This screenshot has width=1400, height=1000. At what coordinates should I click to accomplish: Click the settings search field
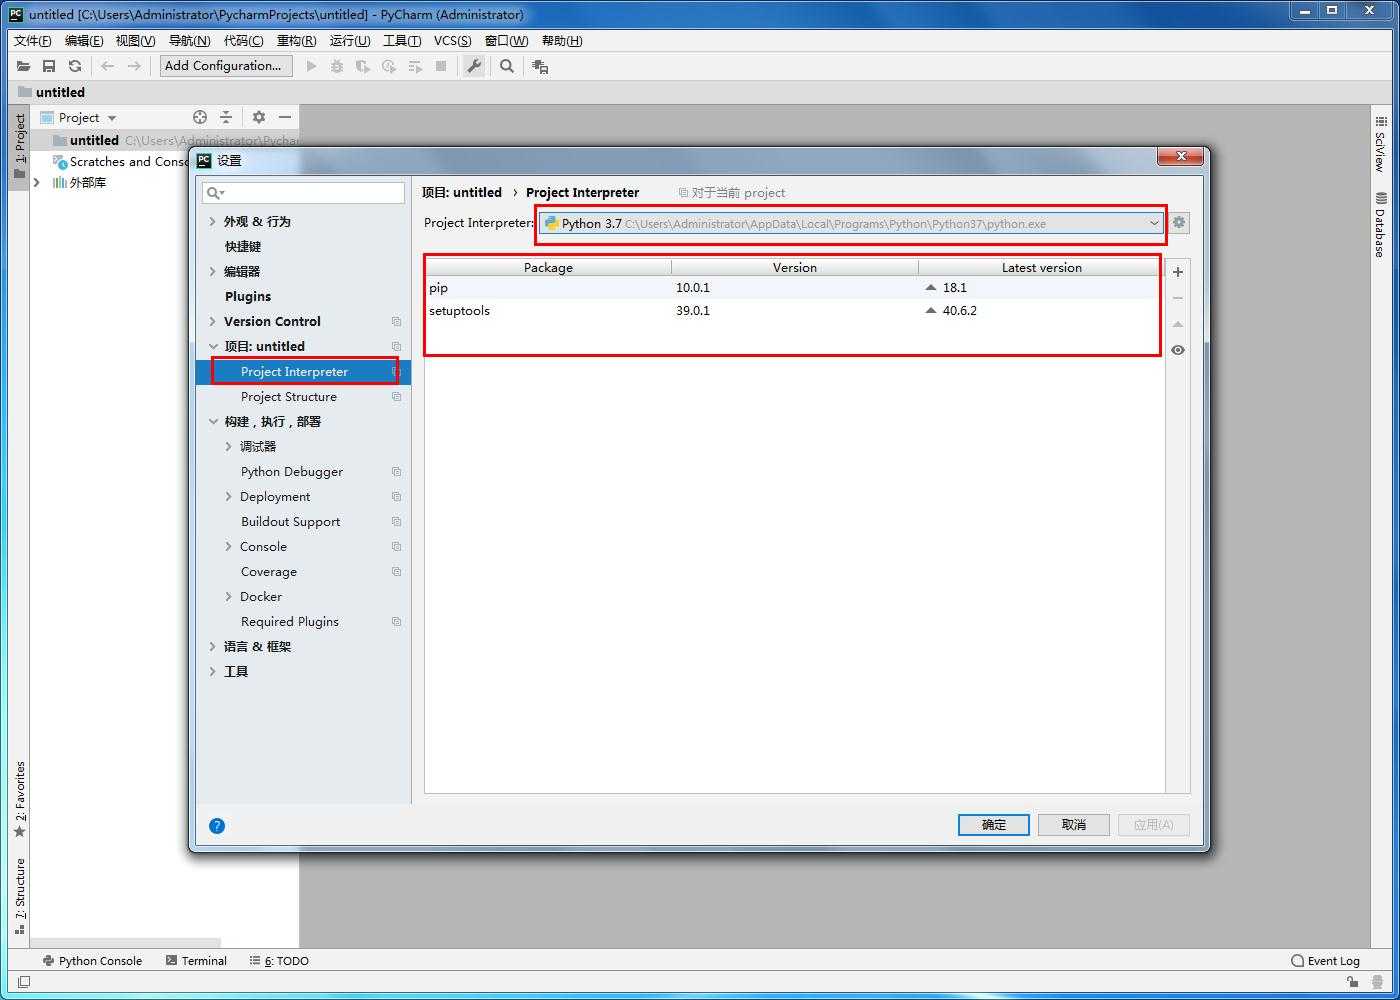(x=303, y=192)
